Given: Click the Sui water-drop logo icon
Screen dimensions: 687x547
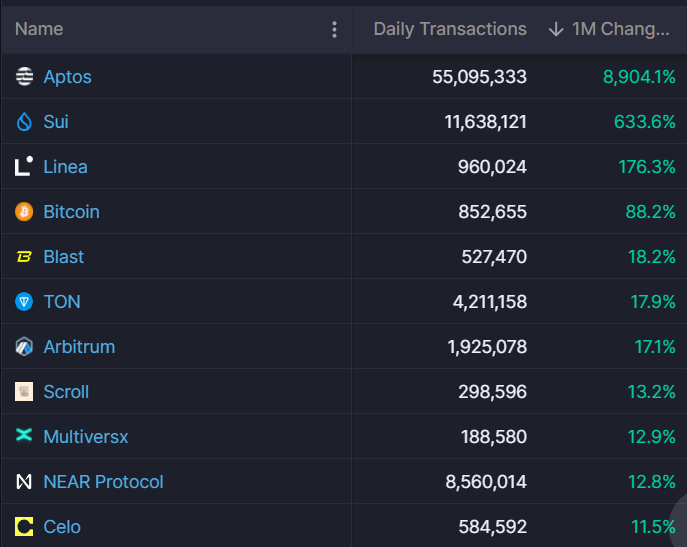Looking at the screenshot, I should point(24,121).
